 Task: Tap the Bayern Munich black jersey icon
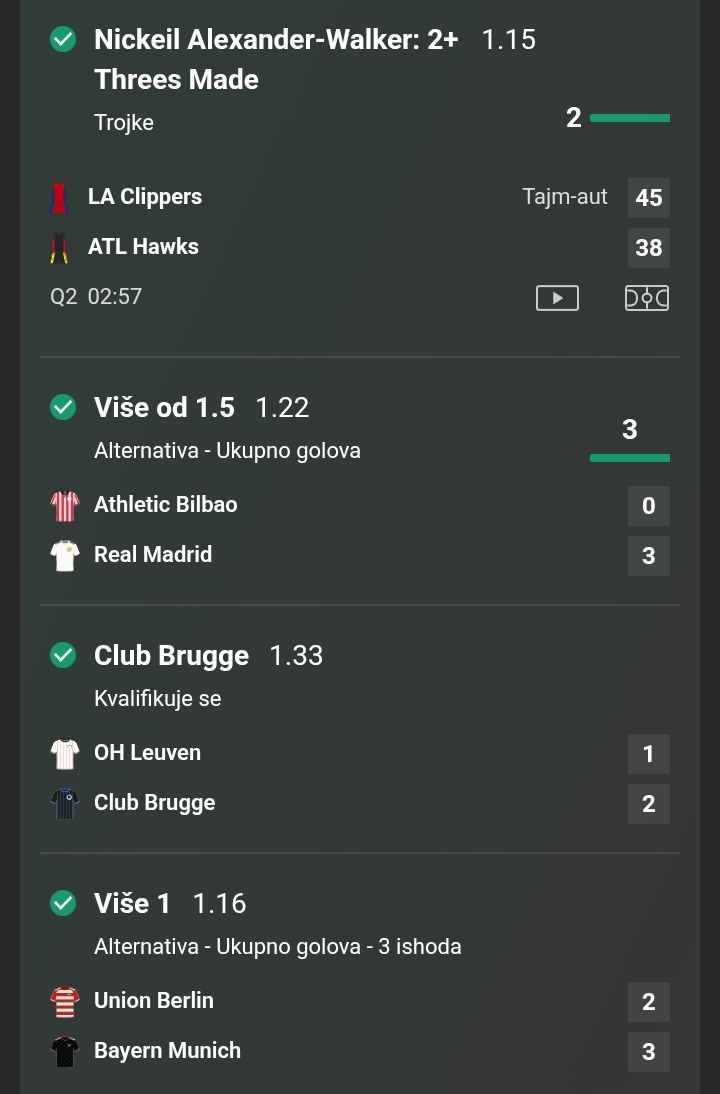(x=65, y=1051)
